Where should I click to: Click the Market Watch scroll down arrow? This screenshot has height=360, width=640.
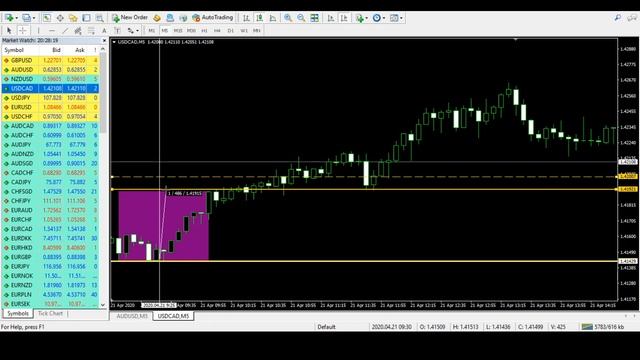coord(103,304)
